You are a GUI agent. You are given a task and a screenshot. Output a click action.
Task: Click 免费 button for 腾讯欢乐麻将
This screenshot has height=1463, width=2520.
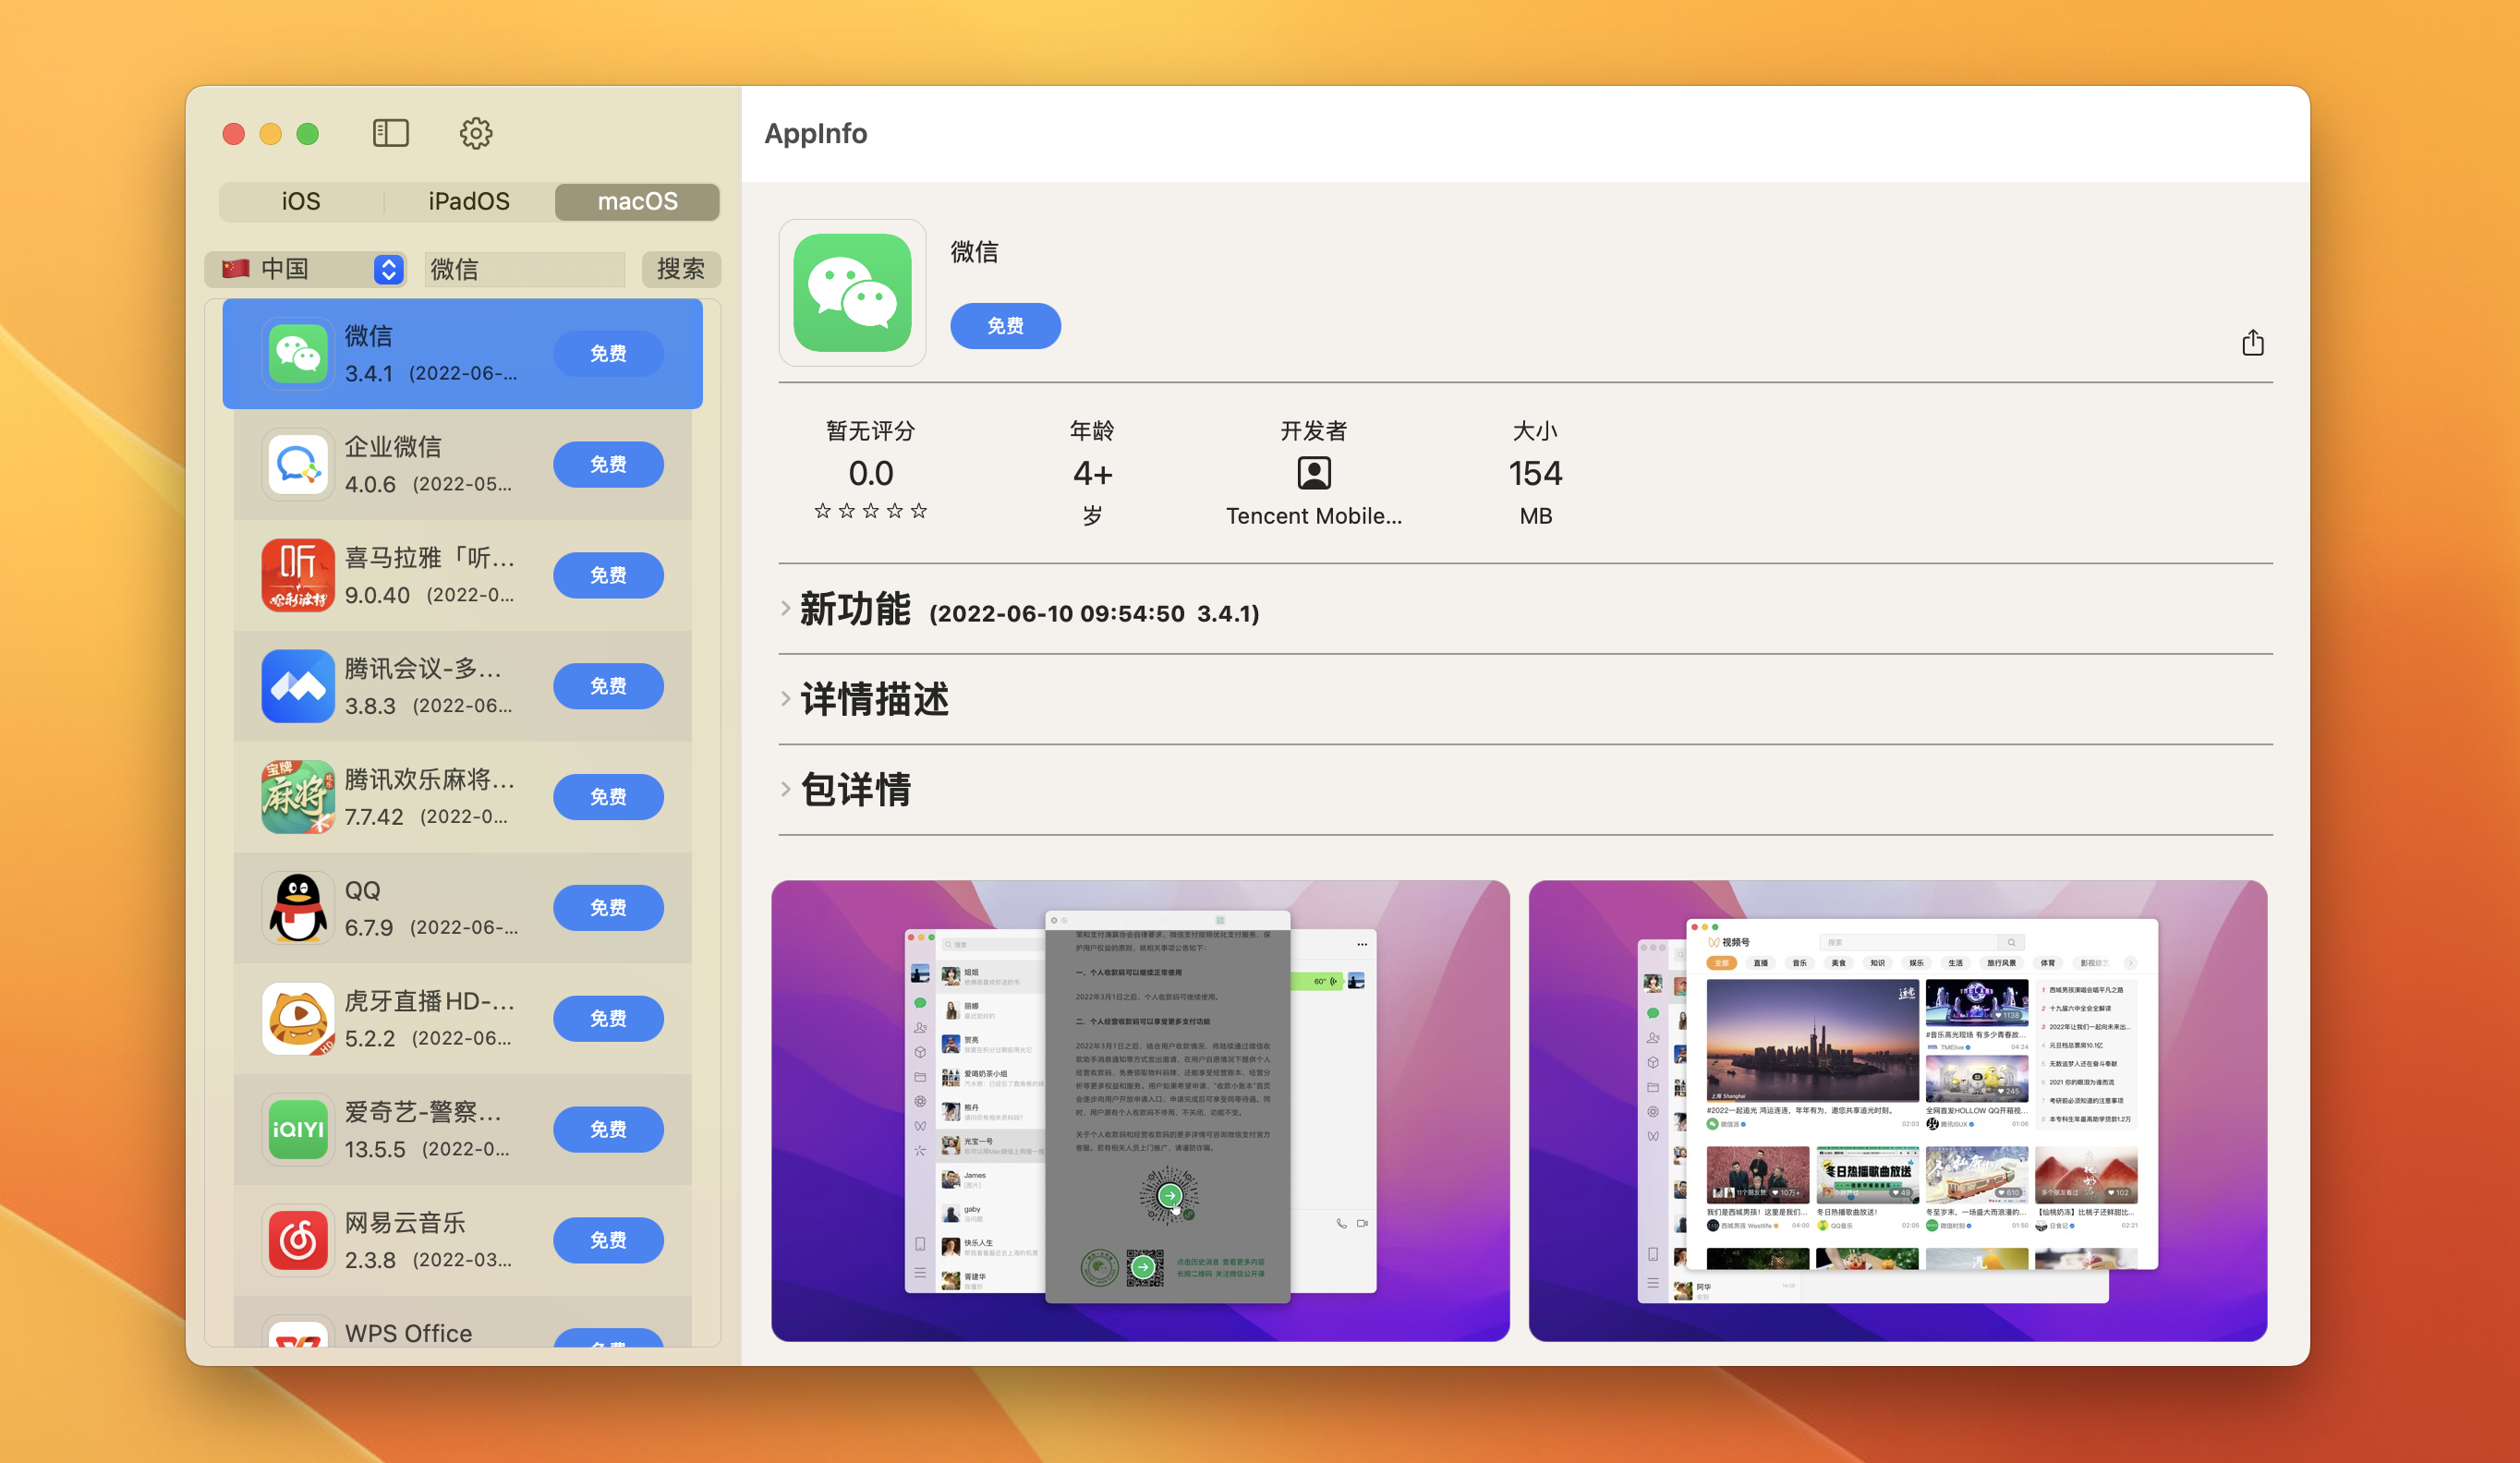pos(608,798)
